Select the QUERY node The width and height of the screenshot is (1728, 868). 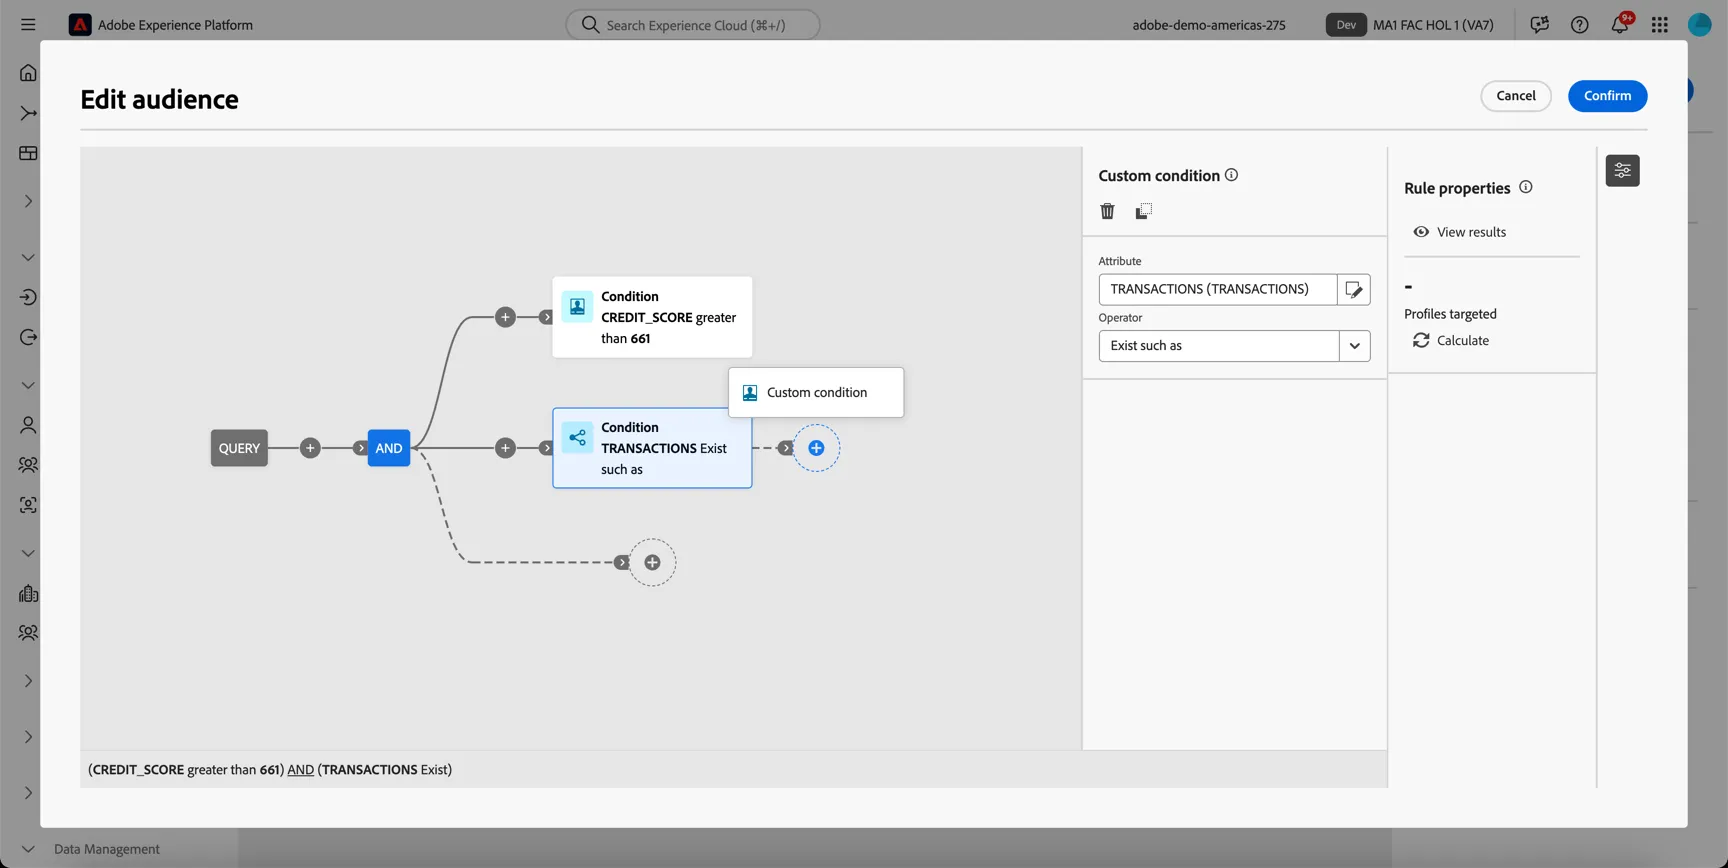coord(239,448)
